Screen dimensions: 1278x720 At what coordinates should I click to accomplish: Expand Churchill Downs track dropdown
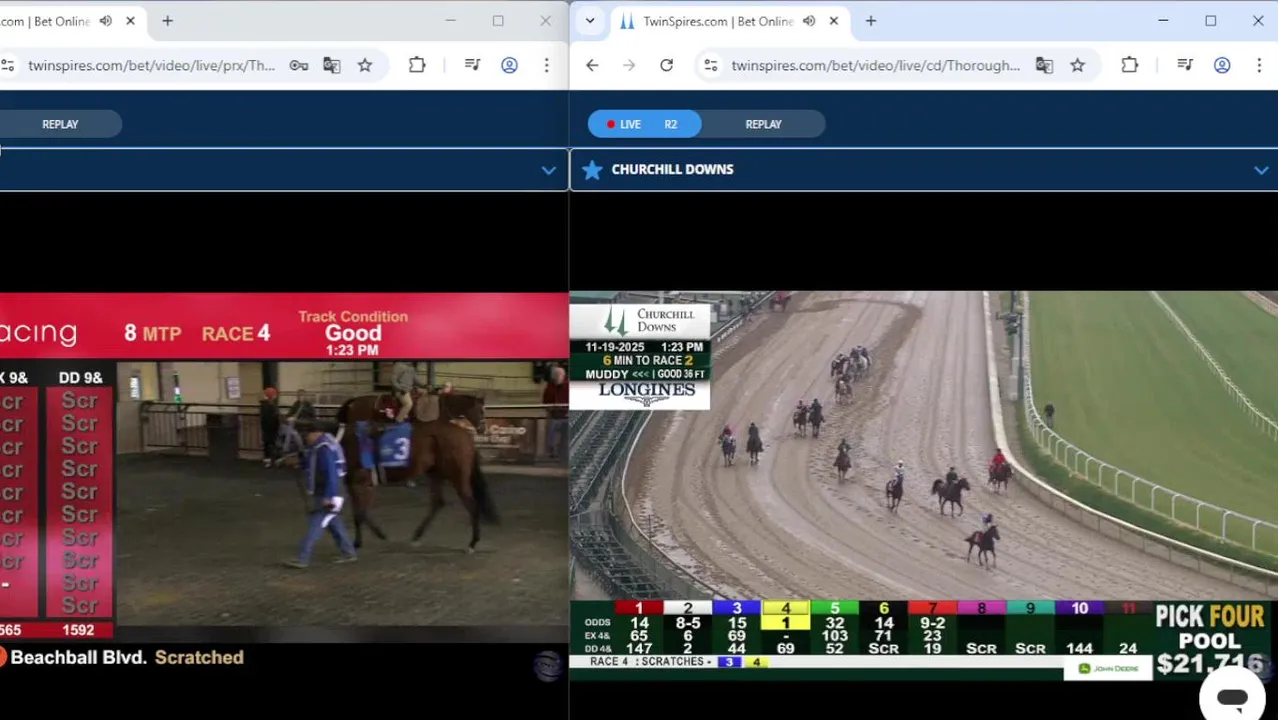1261,170
